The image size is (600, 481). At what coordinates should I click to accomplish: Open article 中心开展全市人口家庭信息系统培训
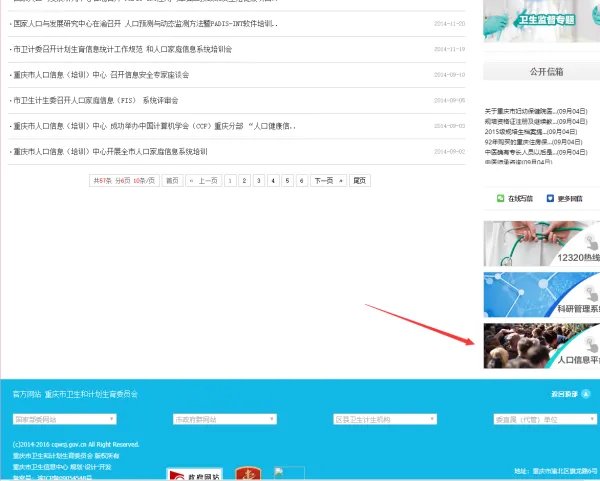[110, 152]
